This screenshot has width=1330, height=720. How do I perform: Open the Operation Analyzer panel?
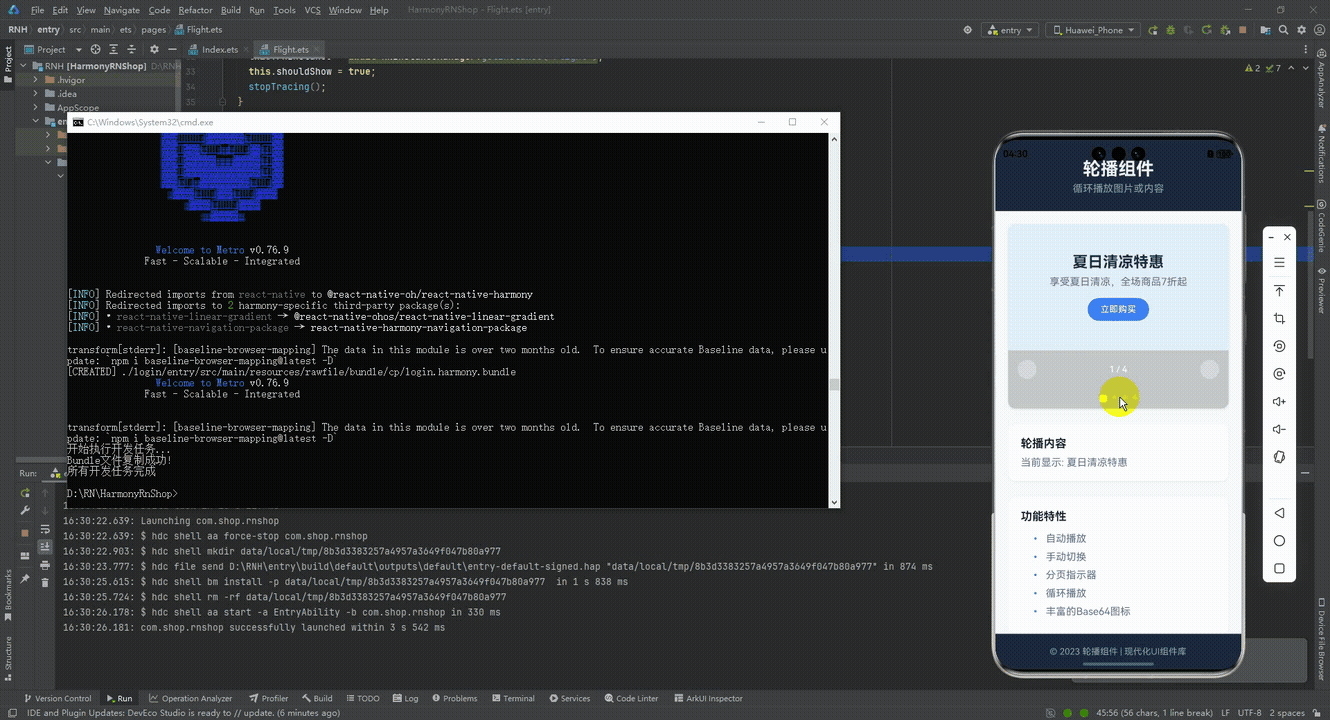pos(190,698)
